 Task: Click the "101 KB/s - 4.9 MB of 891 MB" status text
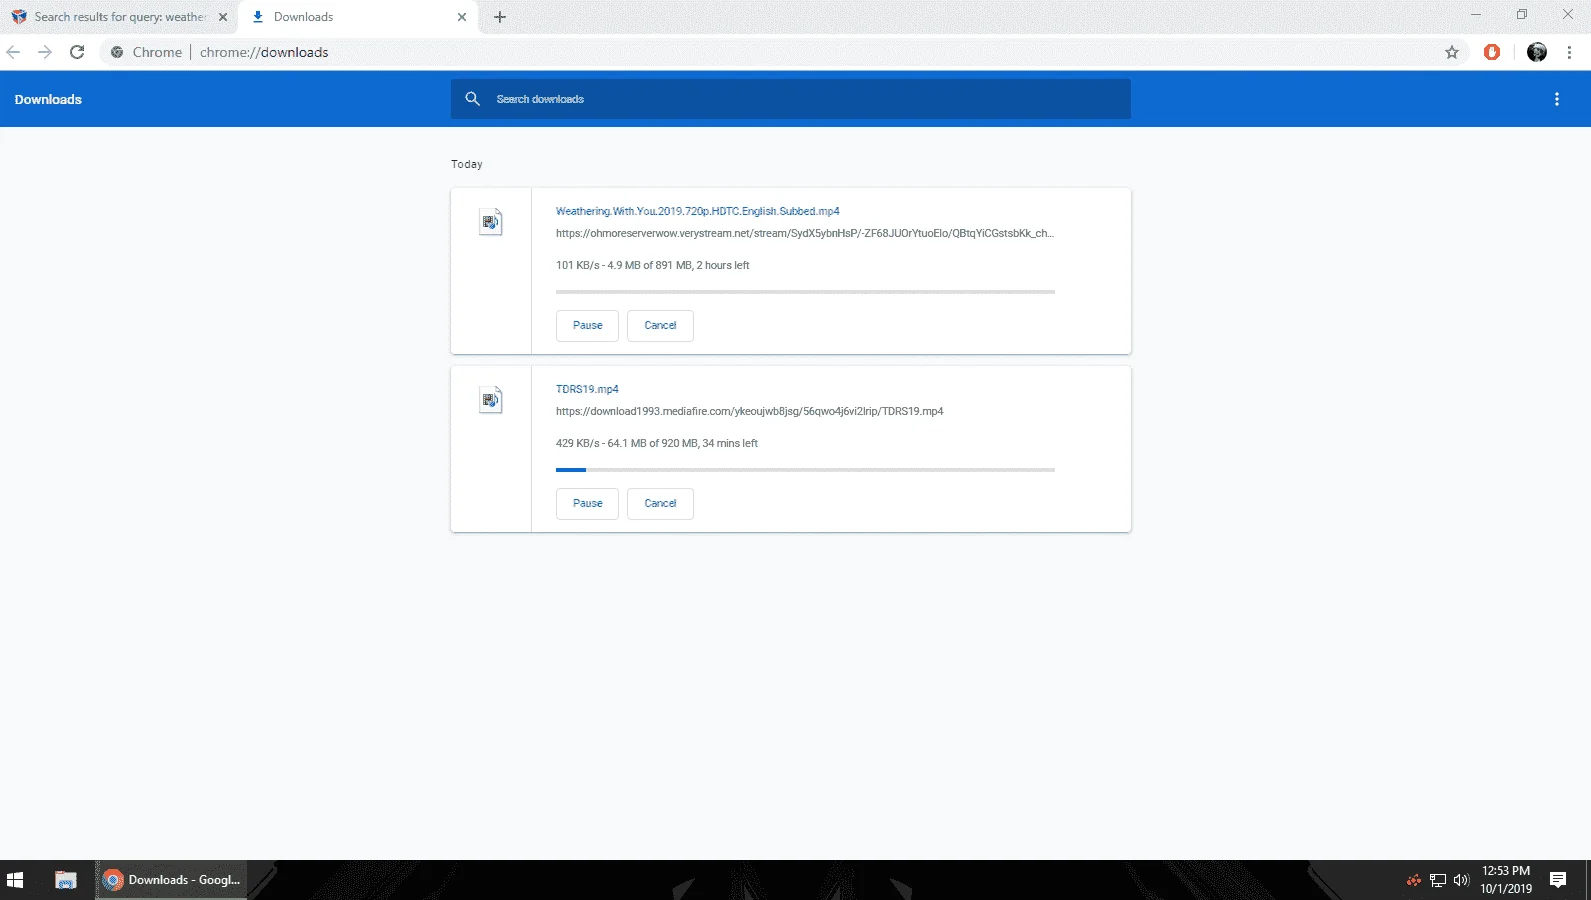pyautogui.click(x=652, y=265)
